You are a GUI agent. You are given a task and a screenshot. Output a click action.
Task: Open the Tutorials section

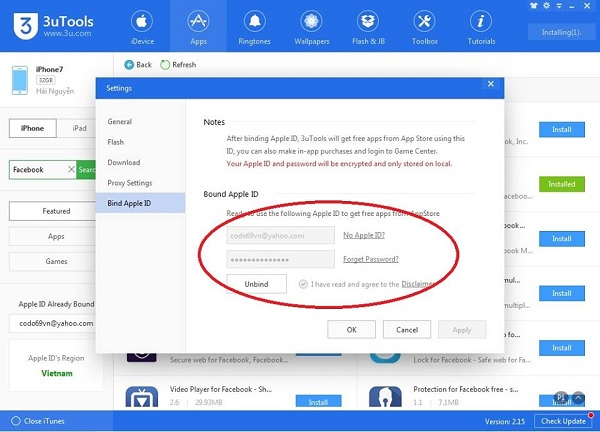click(481, 28)
